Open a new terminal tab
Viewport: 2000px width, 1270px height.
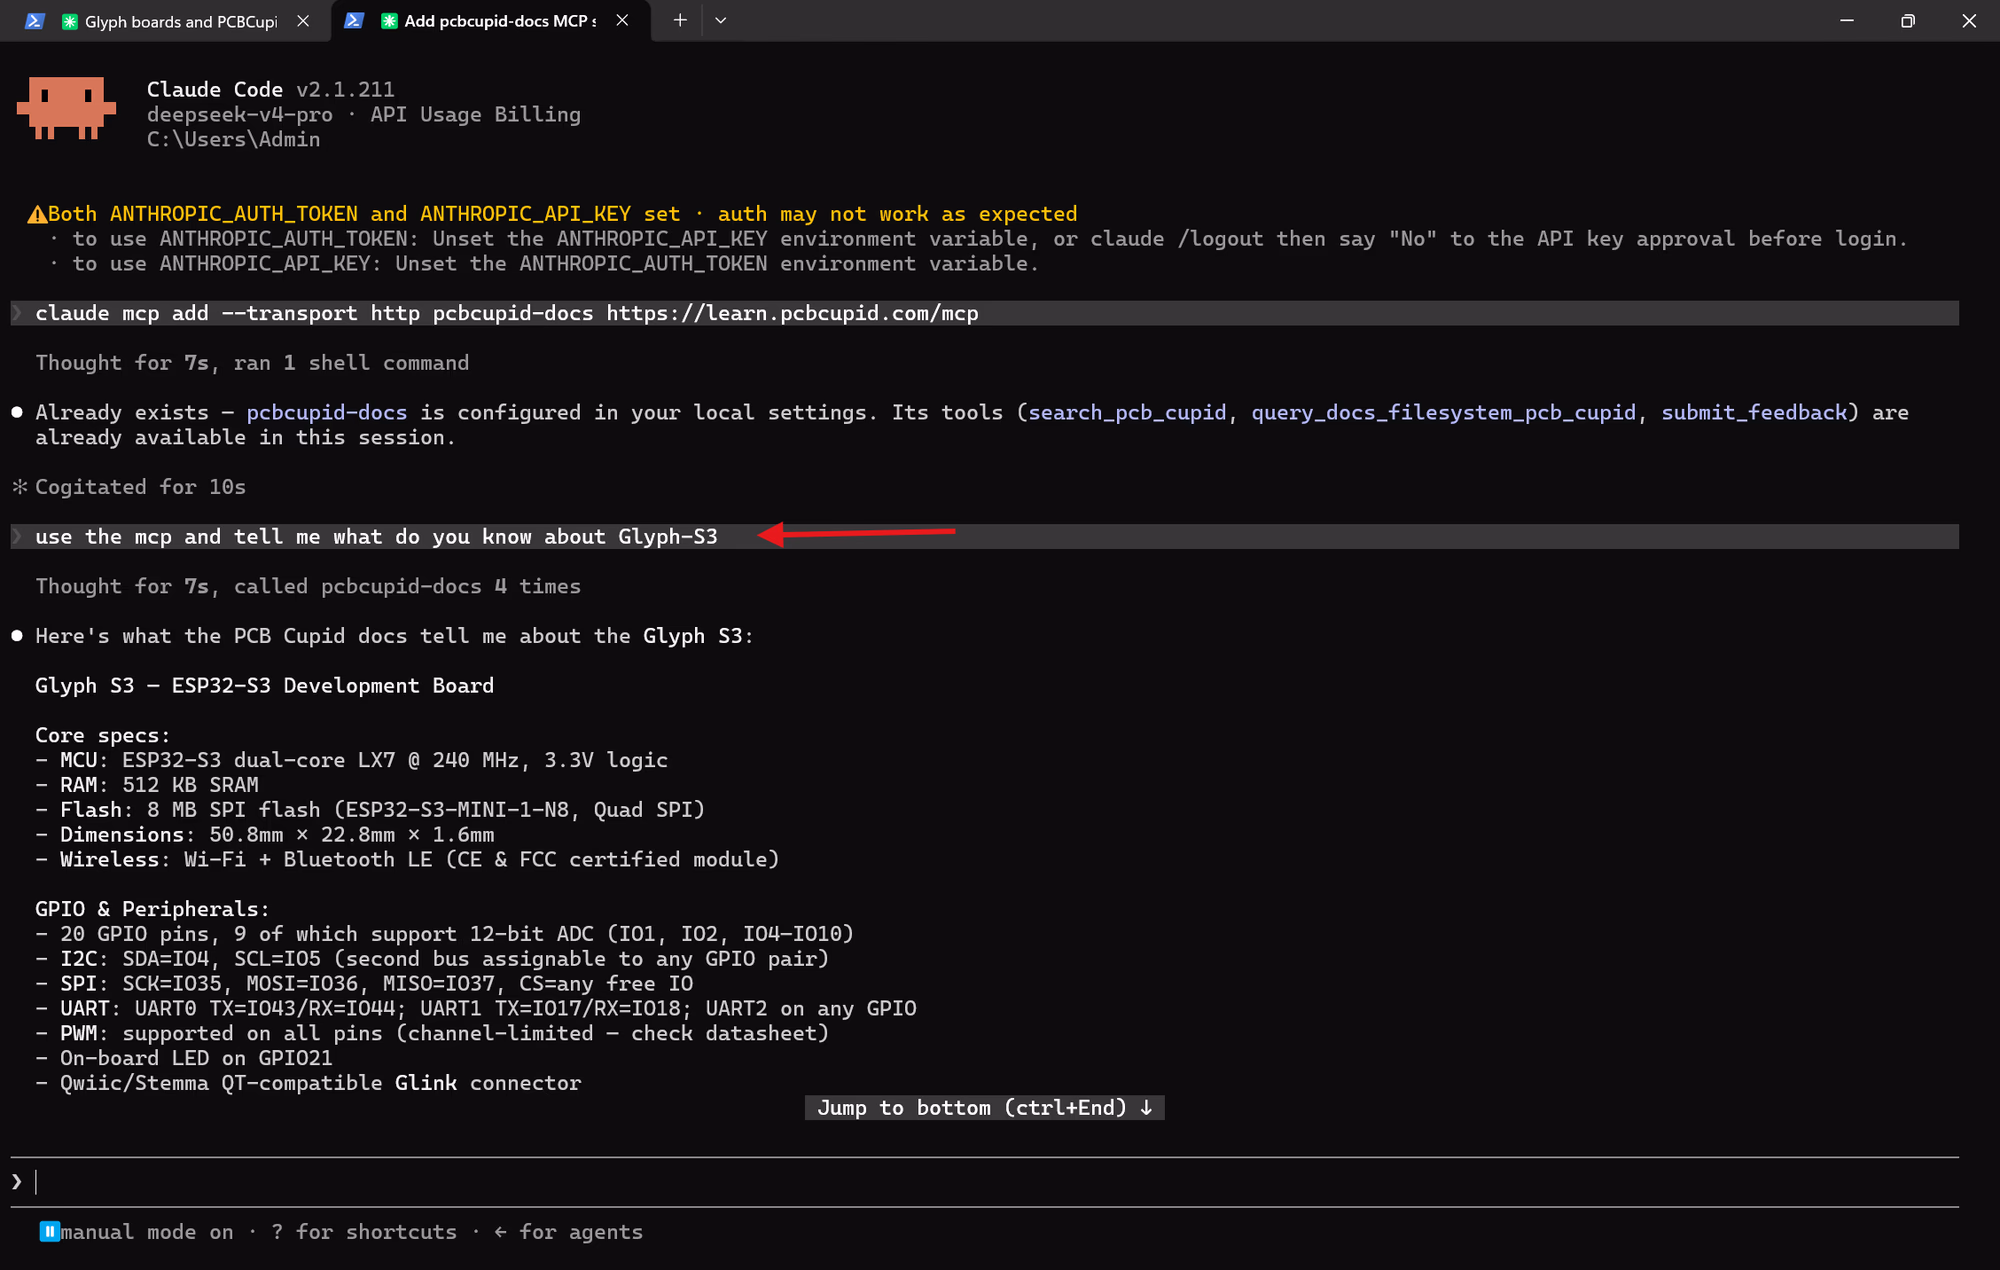(x=680, y=20)
